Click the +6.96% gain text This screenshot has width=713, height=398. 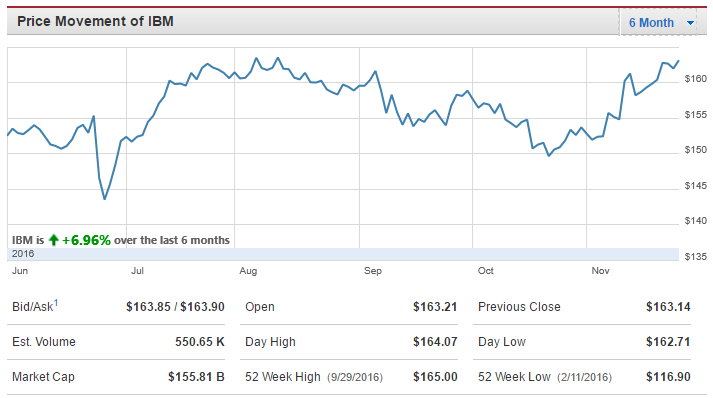point(86,240)
